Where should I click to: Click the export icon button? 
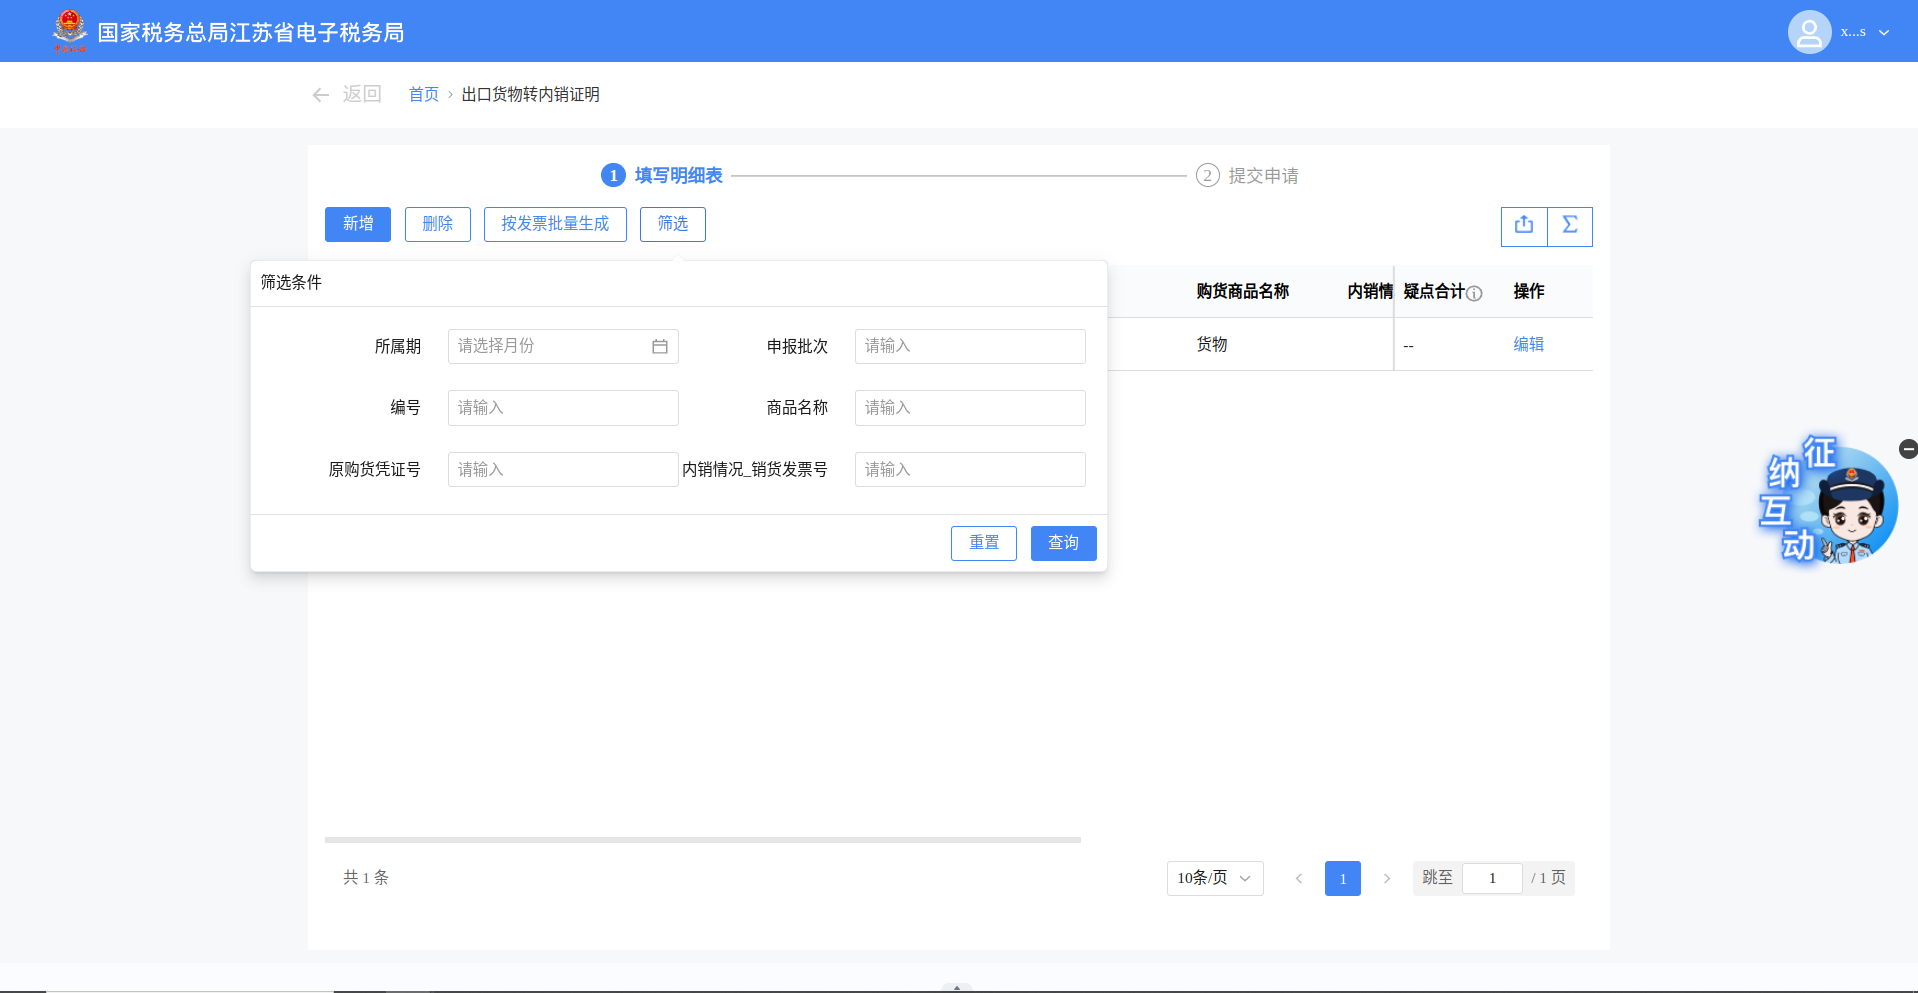tap(1523, 226)
